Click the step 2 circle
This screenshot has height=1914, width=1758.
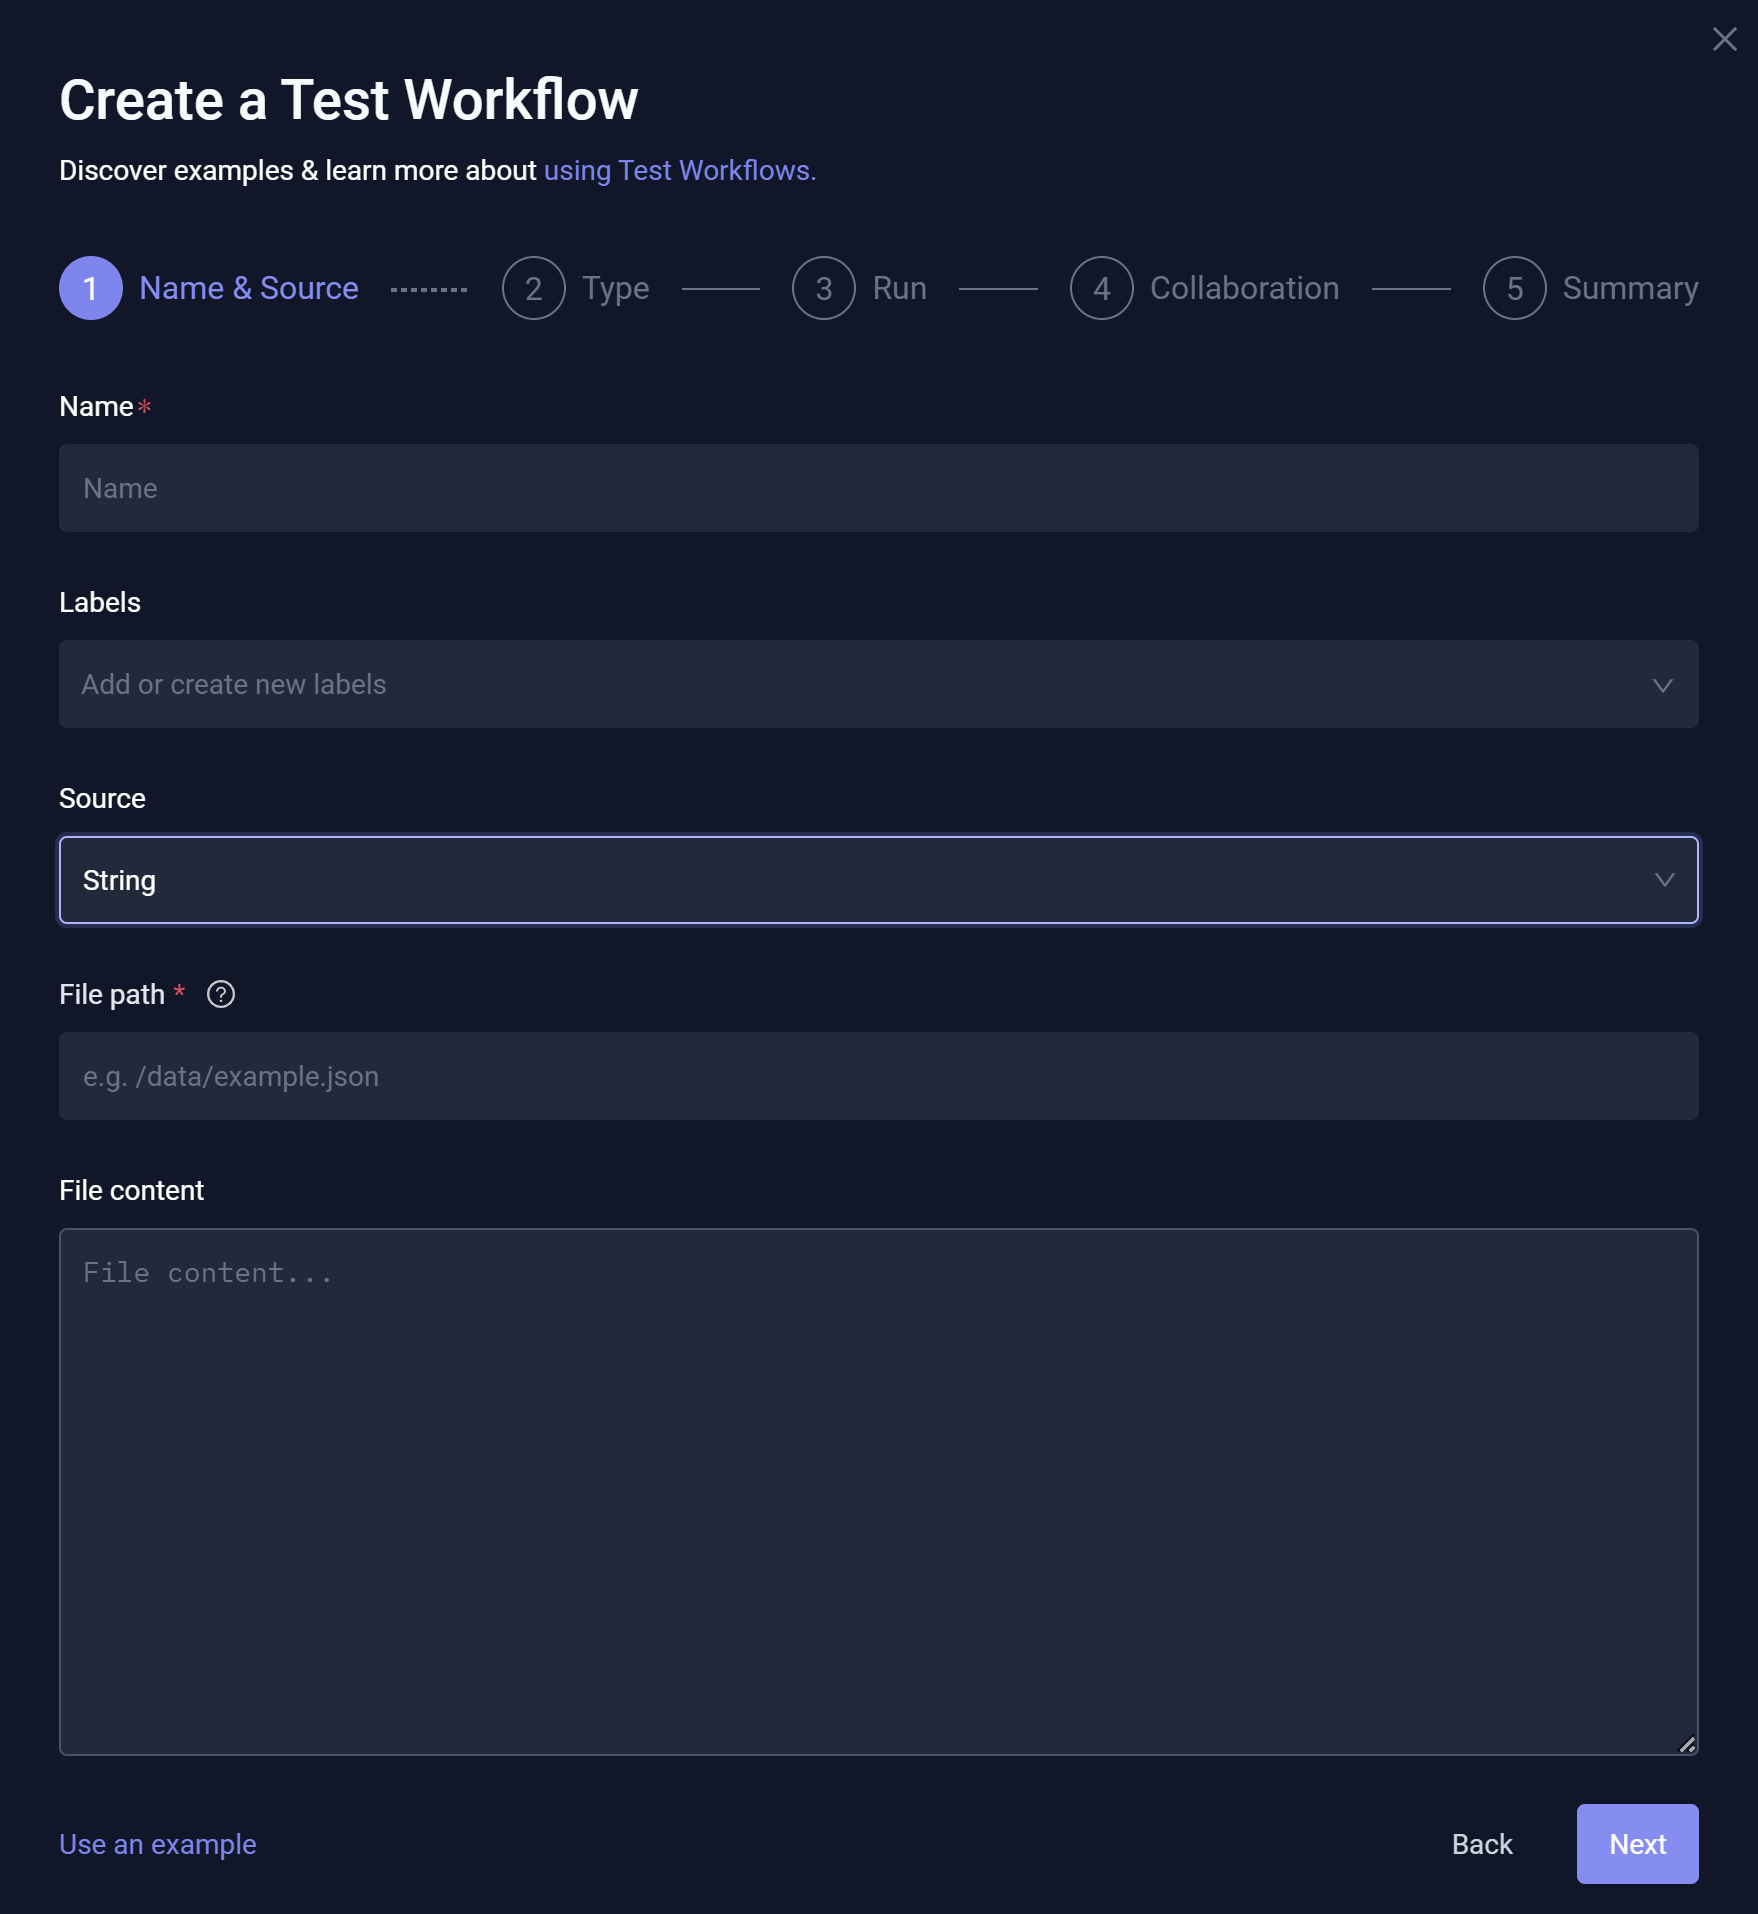coord(534,288)
